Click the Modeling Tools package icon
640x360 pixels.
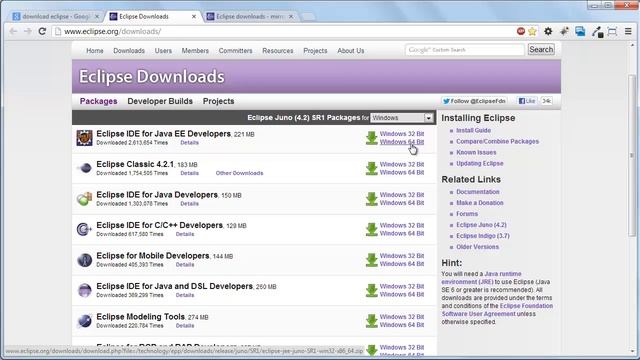click(84, 321)
